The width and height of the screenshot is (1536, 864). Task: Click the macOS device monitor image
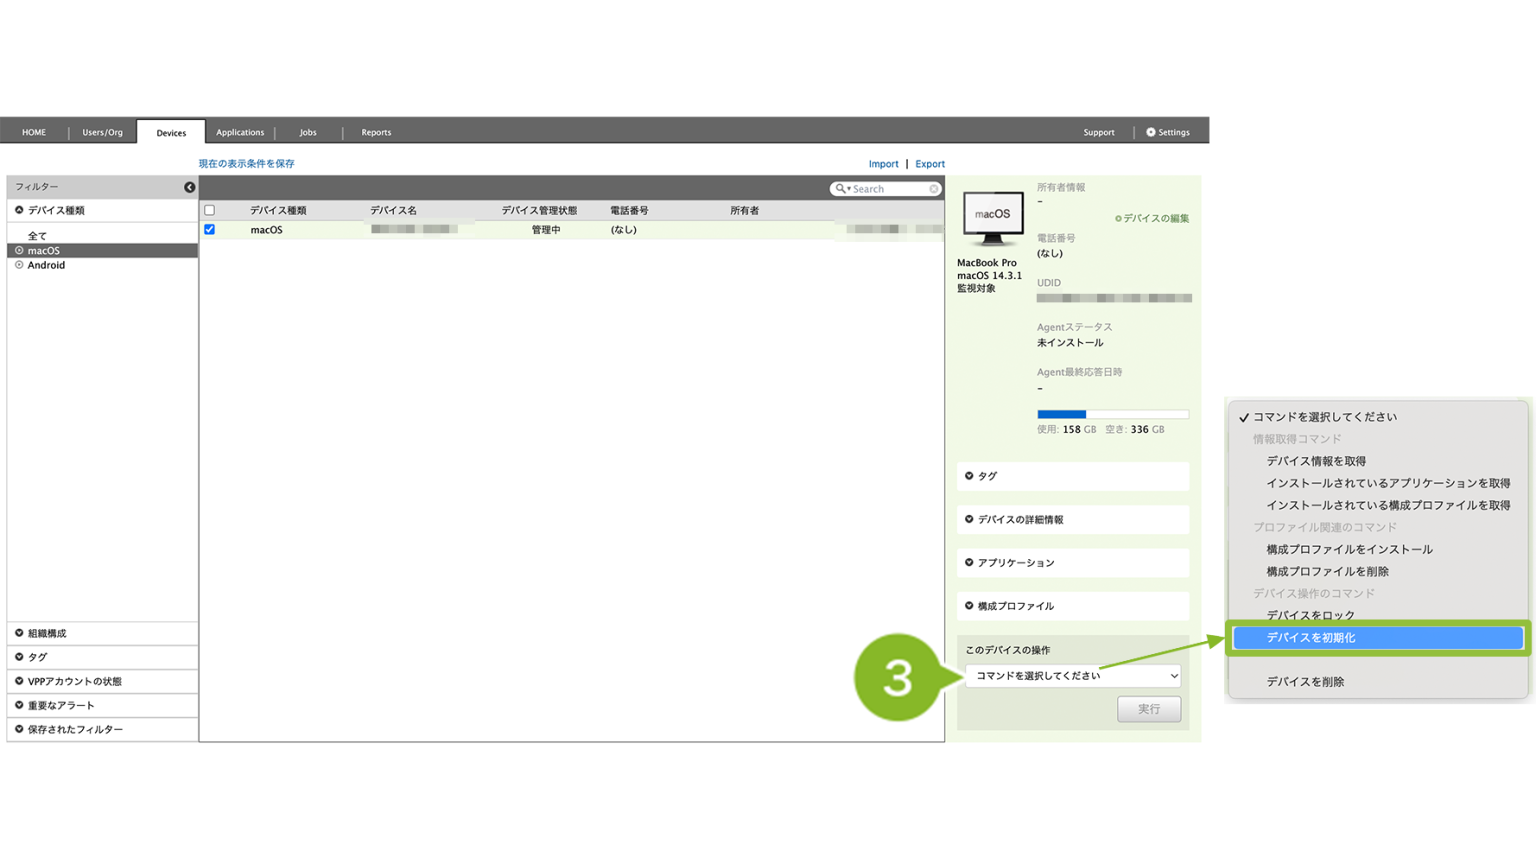coord(992,218)
